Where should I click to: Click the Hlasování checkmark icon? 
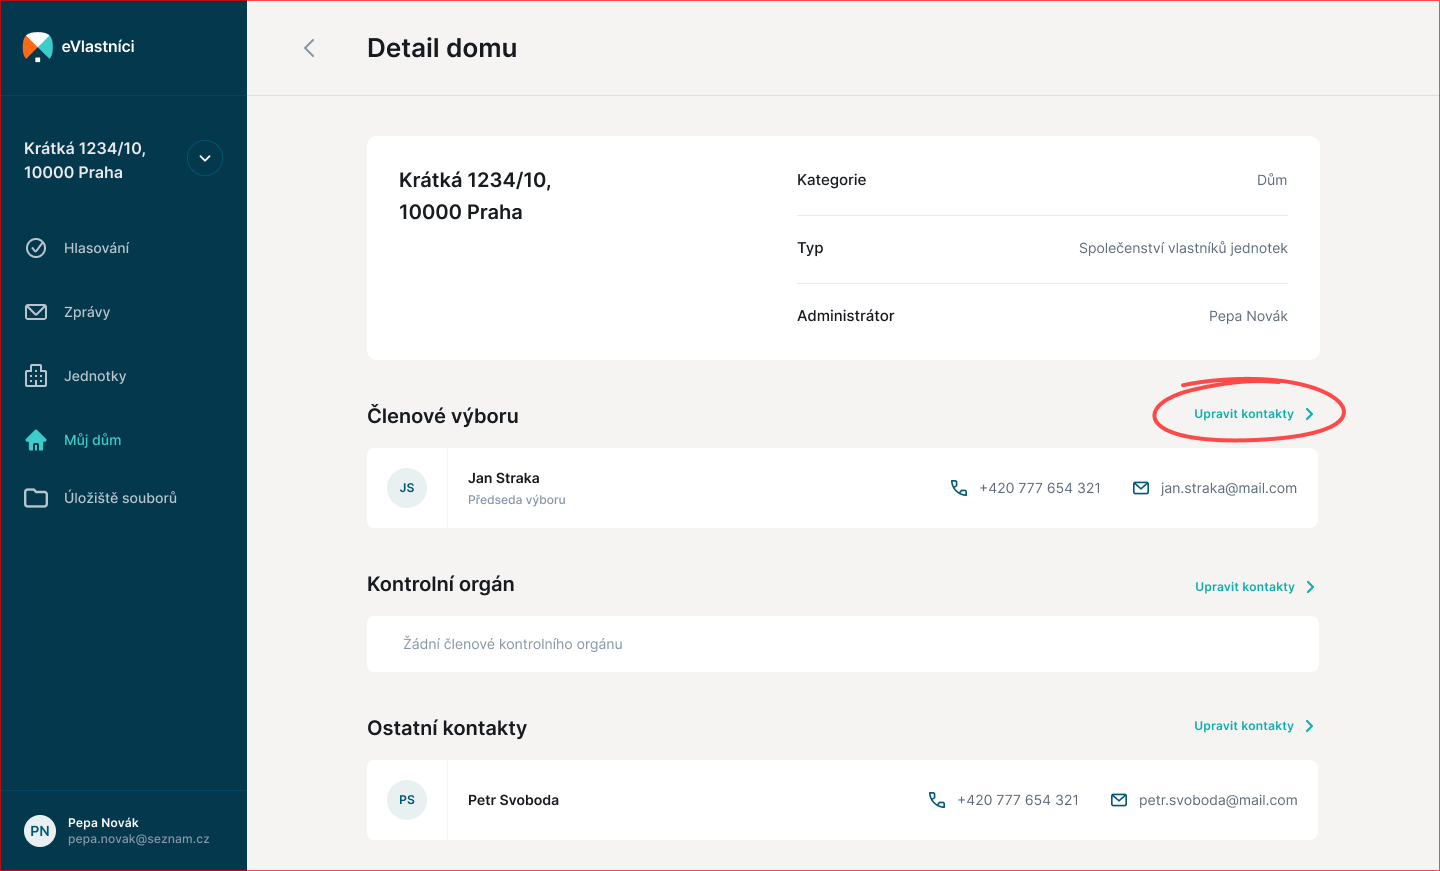(x=36, y=248)
